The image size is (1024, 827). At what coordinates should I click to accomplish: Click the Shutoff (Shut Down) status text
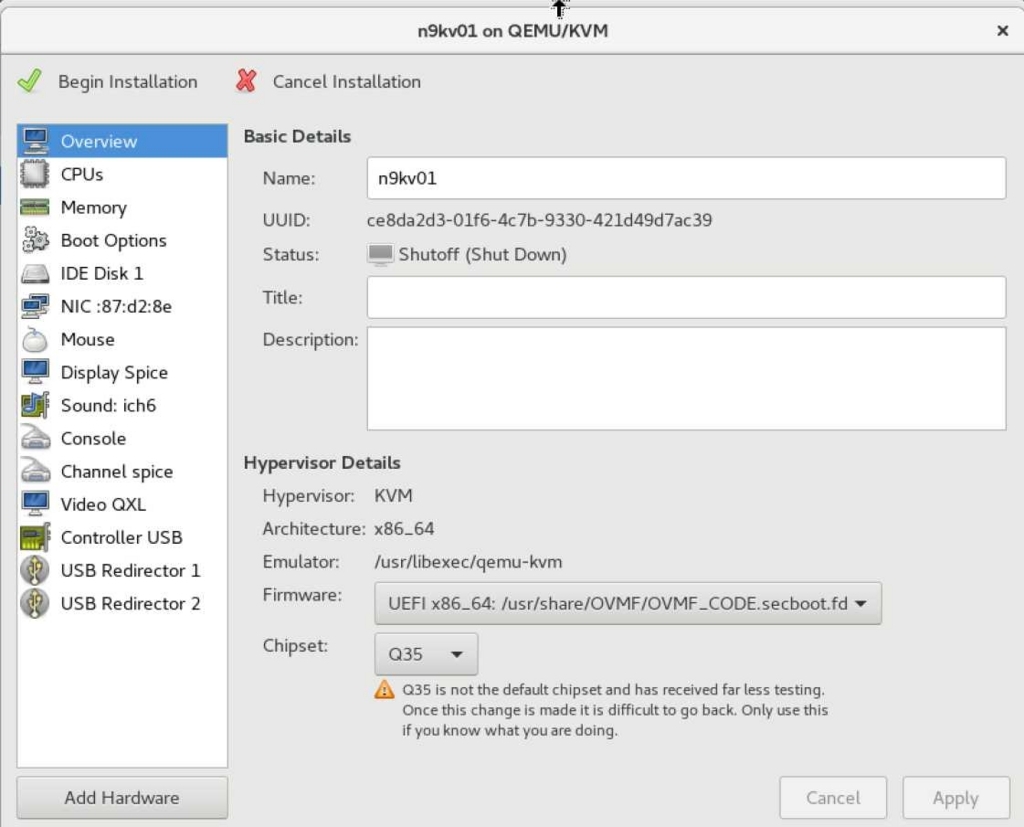(483, 254)
